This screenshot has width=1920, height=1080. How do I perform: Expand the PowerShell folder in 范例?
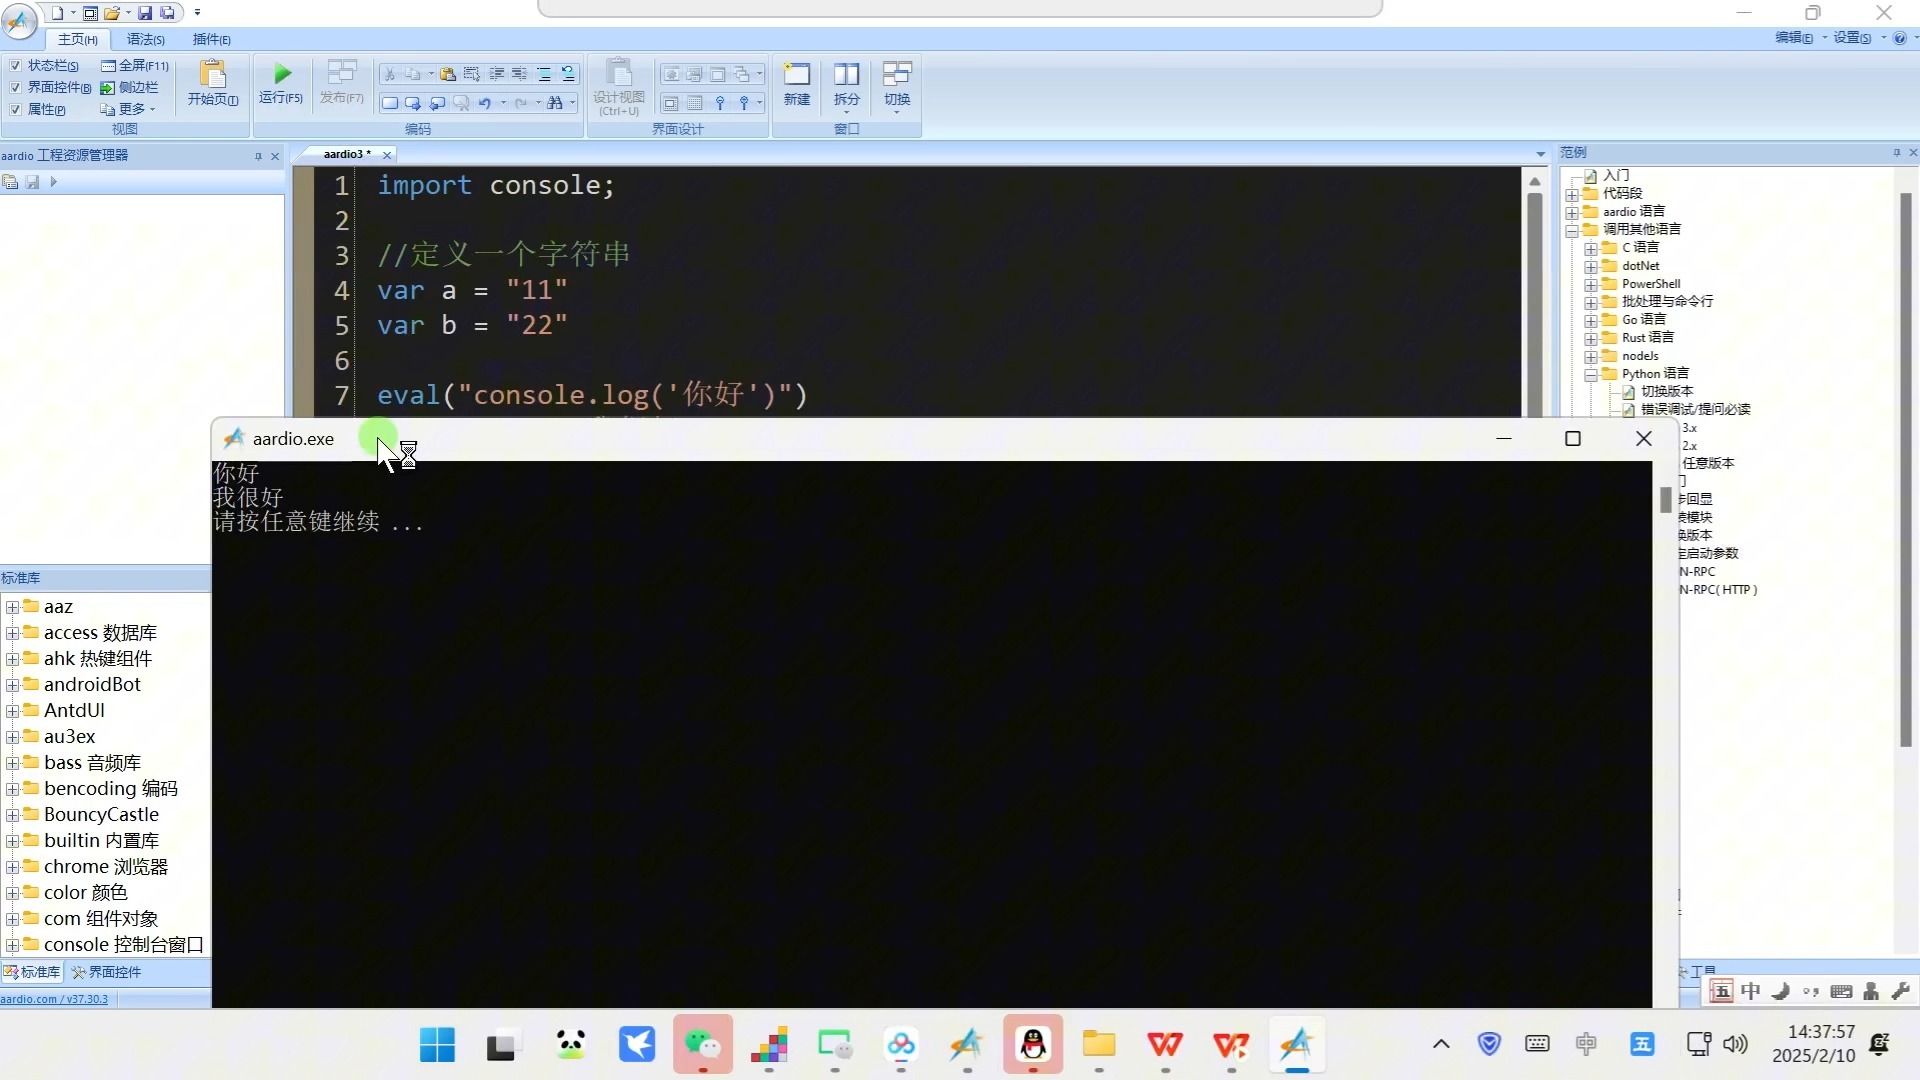coord(1591,284)
